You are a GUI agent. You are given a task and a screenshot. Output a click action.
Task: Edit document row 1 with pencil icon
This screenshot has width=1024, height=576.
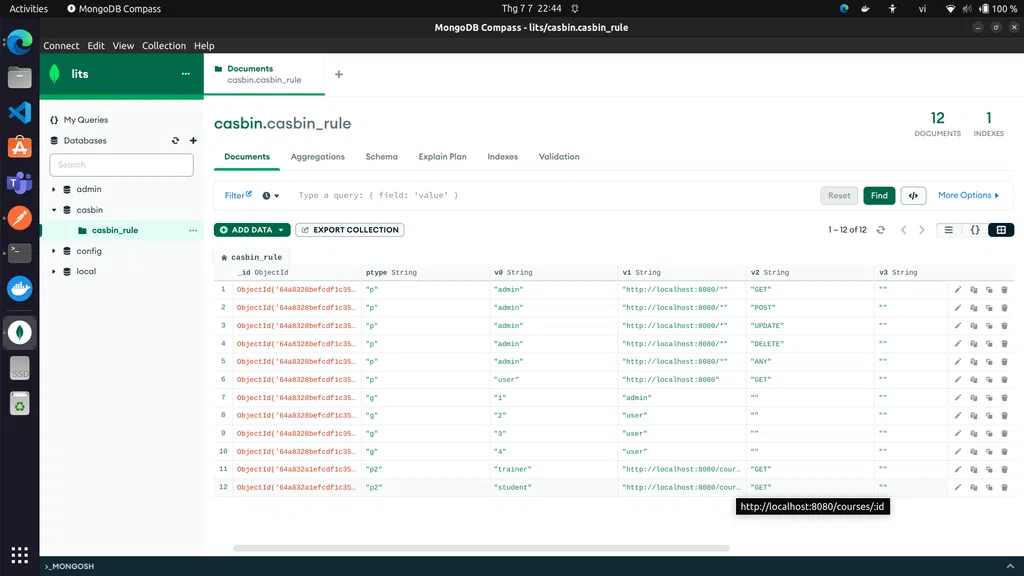pyautogui.click(x=957, y=289)
